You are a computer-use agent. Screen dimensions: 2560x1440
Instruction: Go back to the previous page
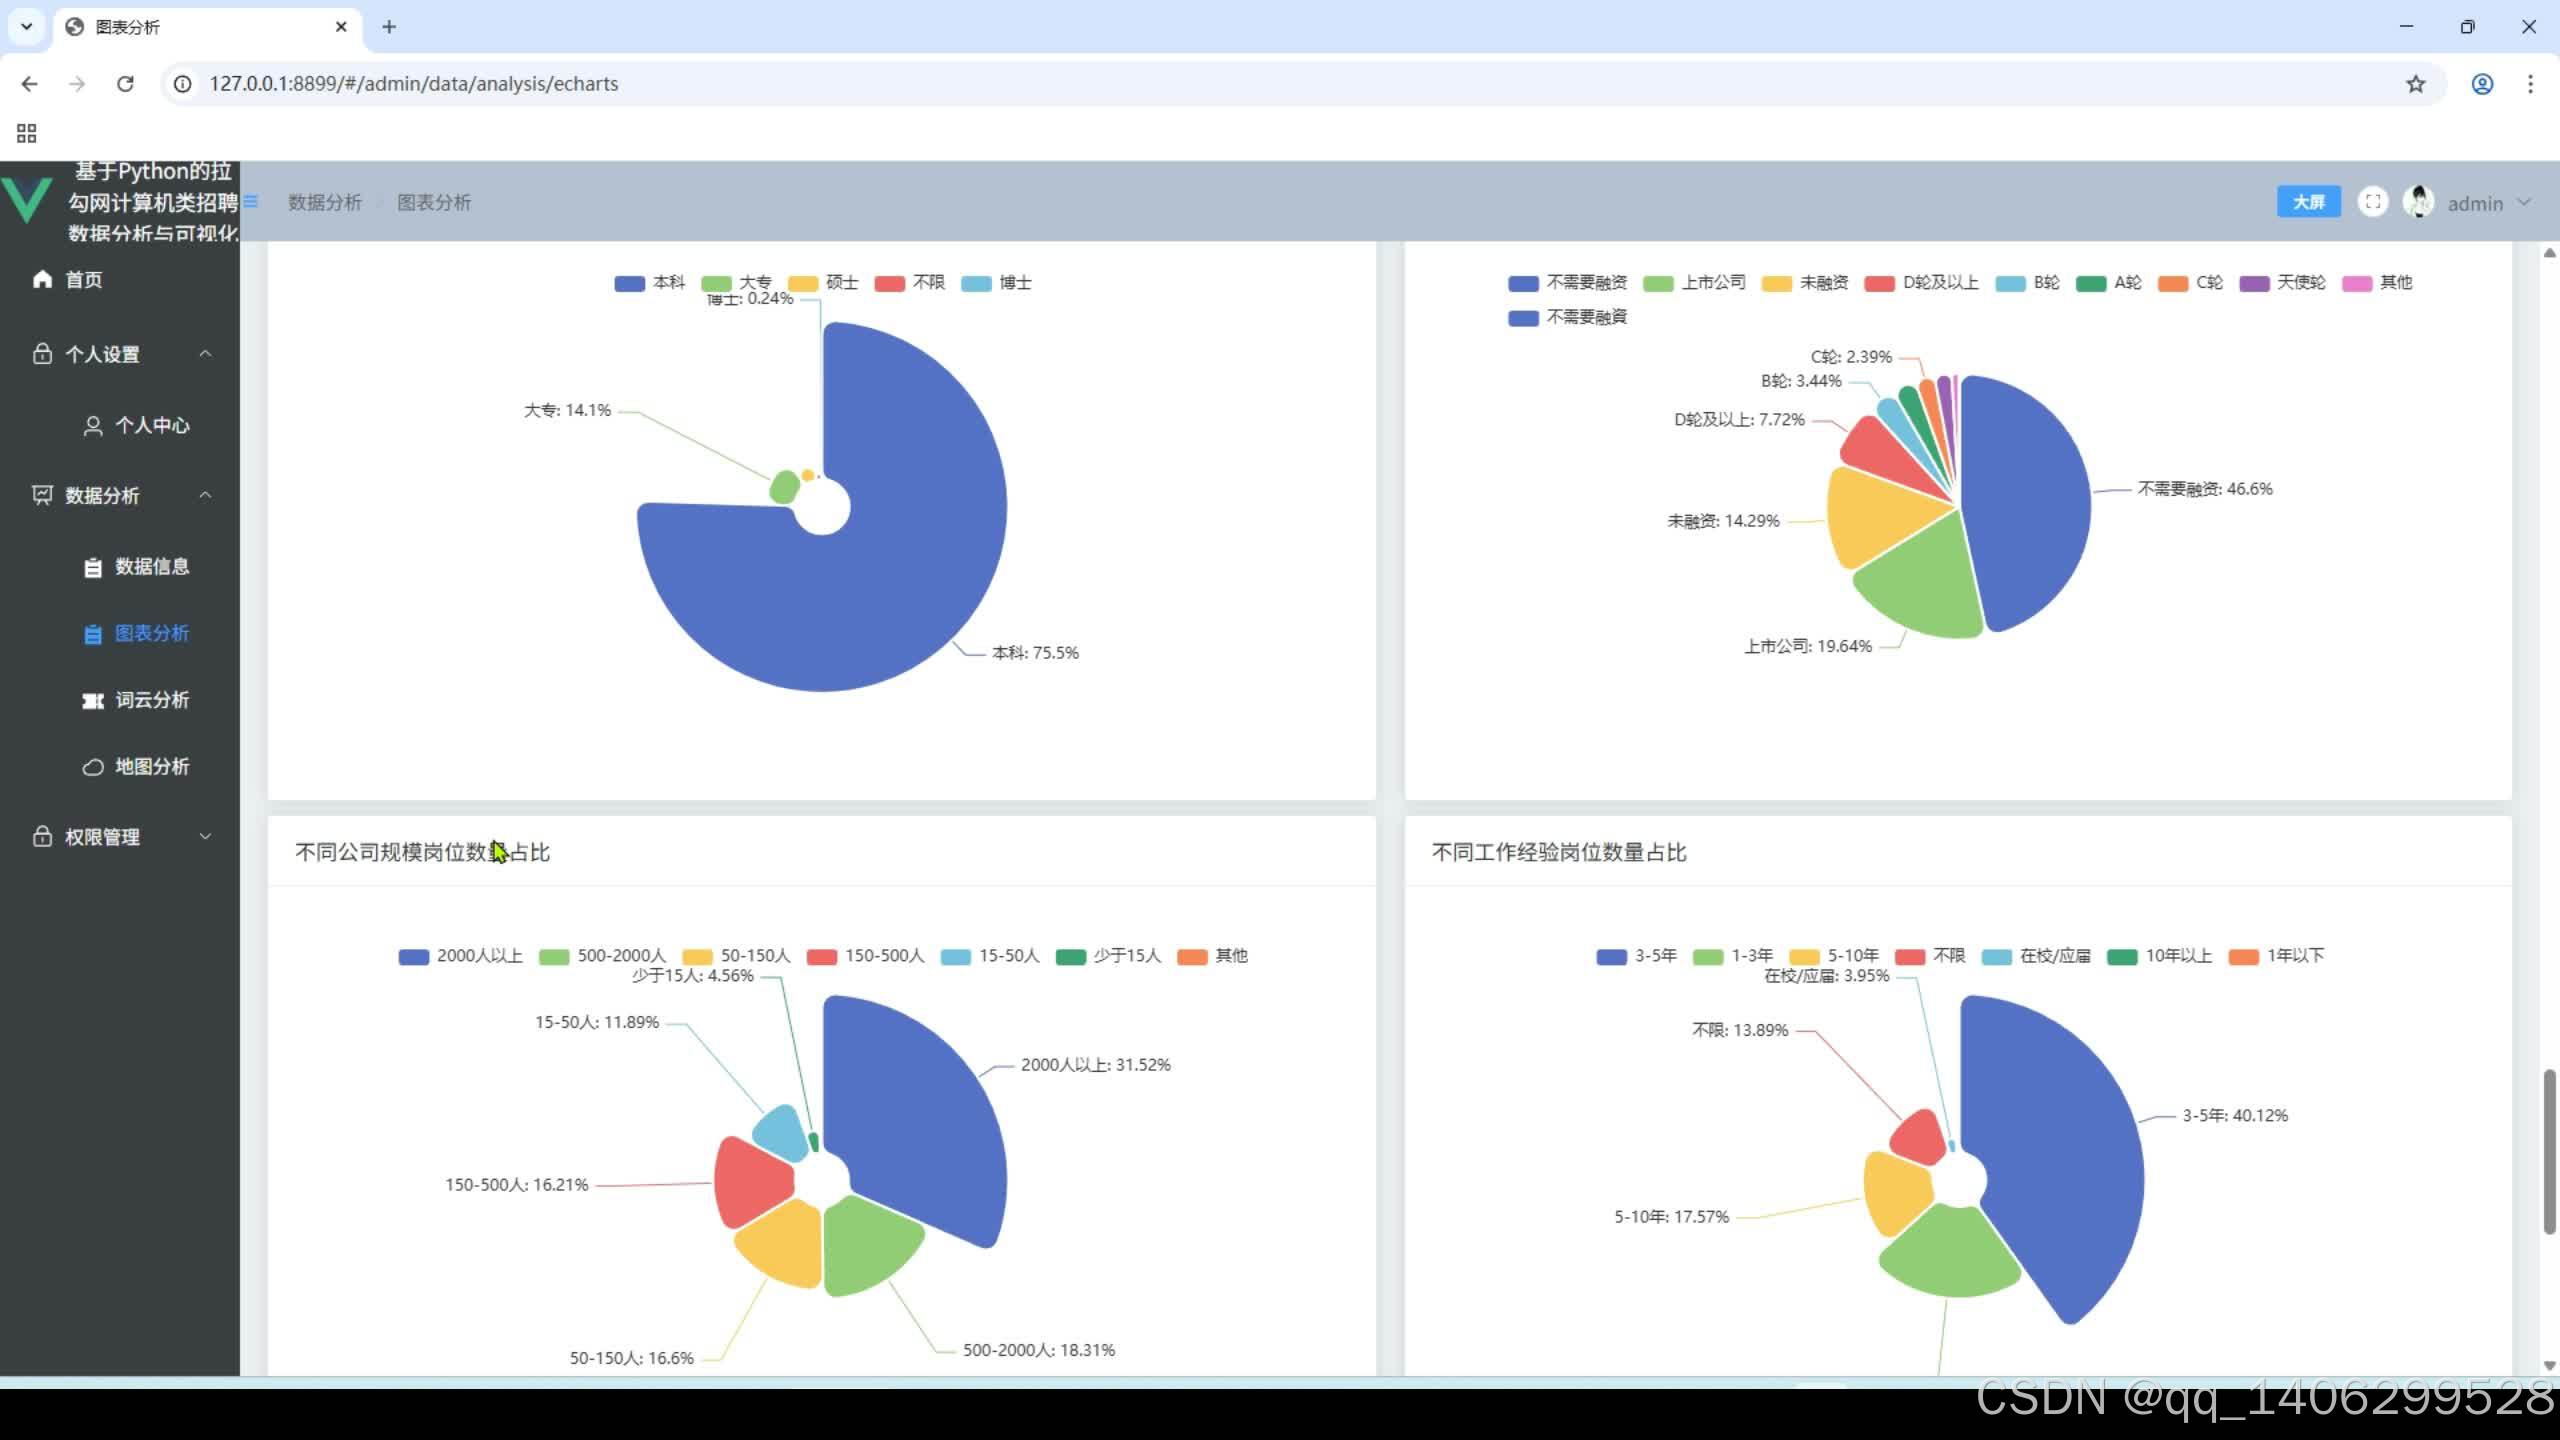(29, 84)
